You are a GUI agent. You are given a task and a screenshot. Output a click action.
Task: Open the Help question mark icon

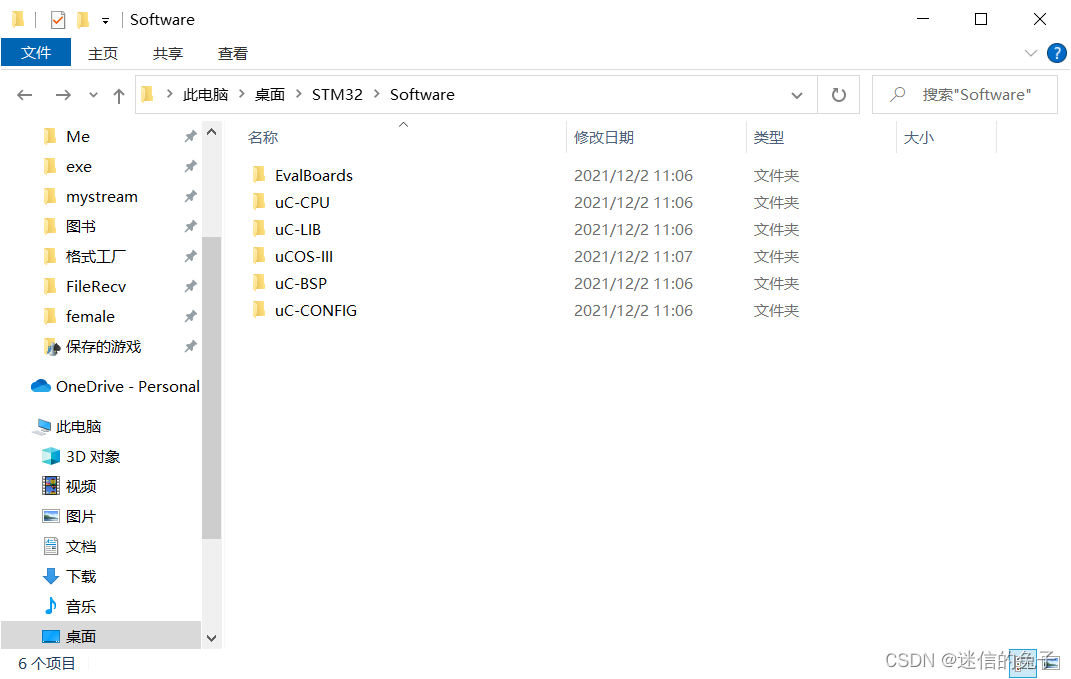[x=1056, y=53]
